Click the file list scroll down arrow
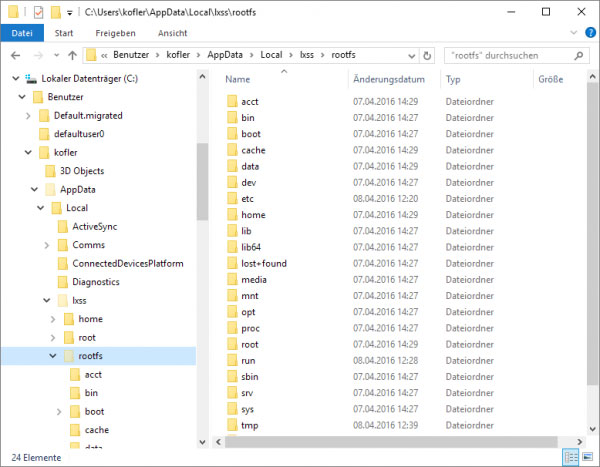 [592, 429]
